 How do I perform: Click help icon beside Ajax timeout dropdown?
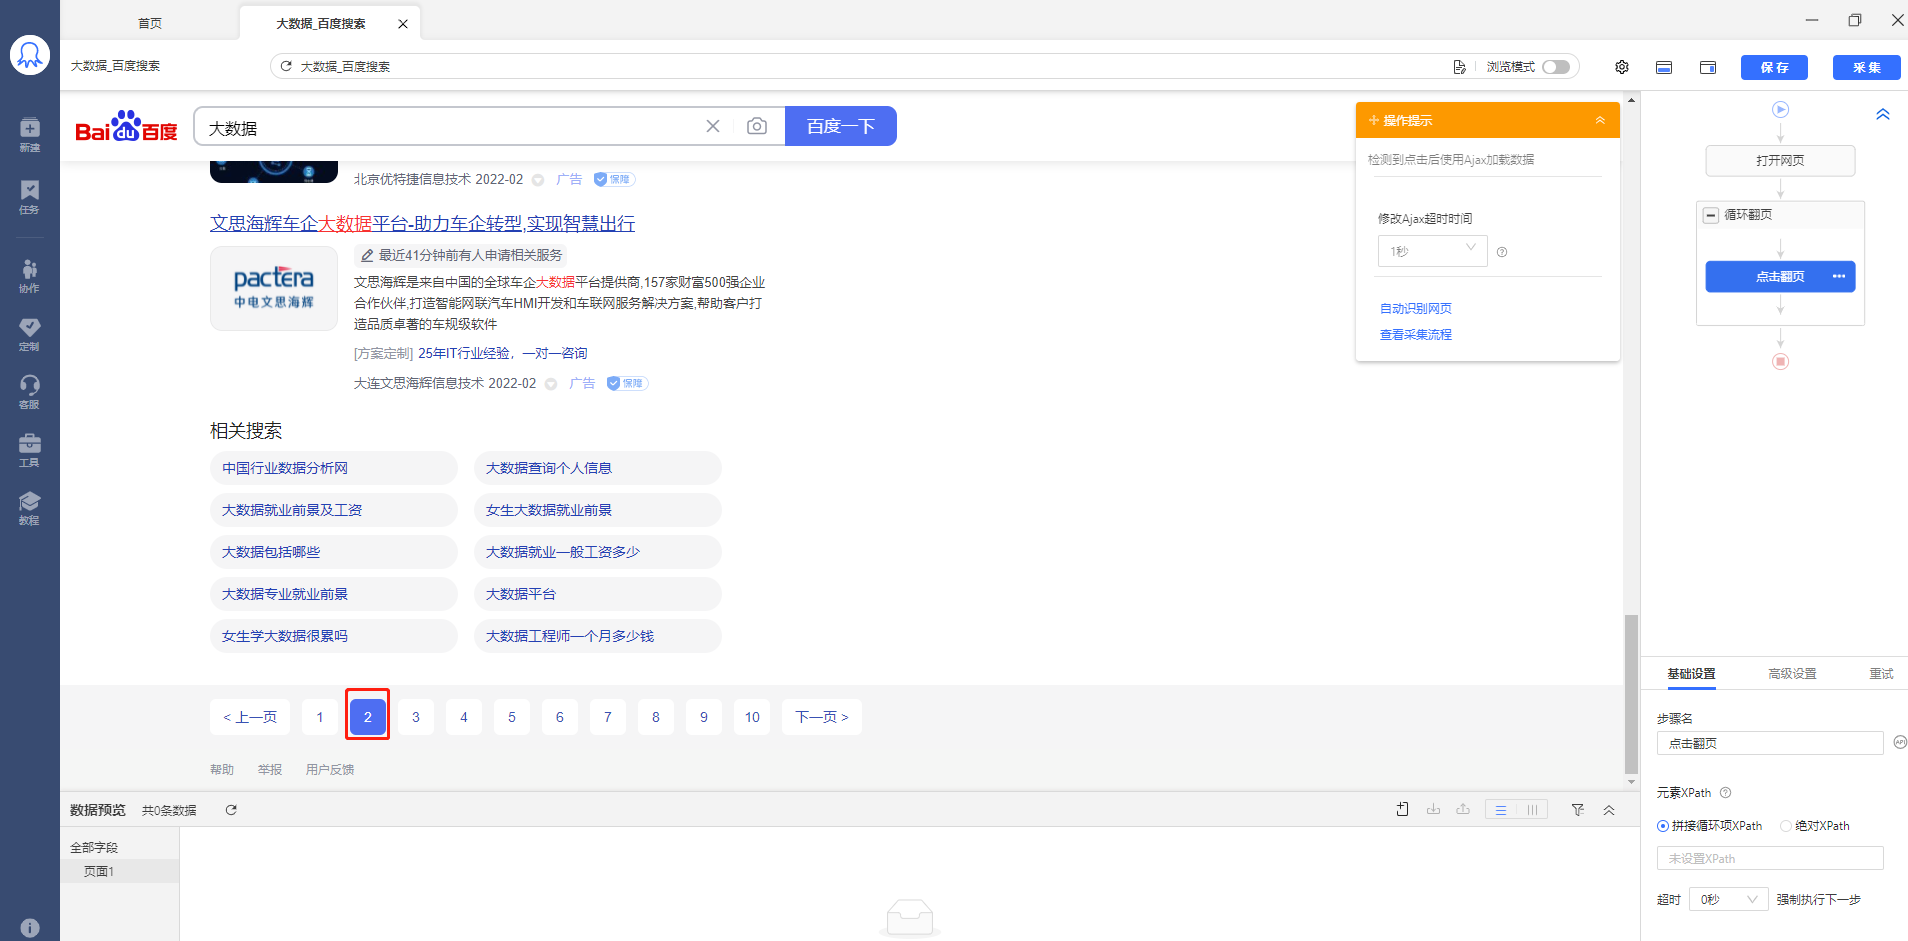[1502, 252]
